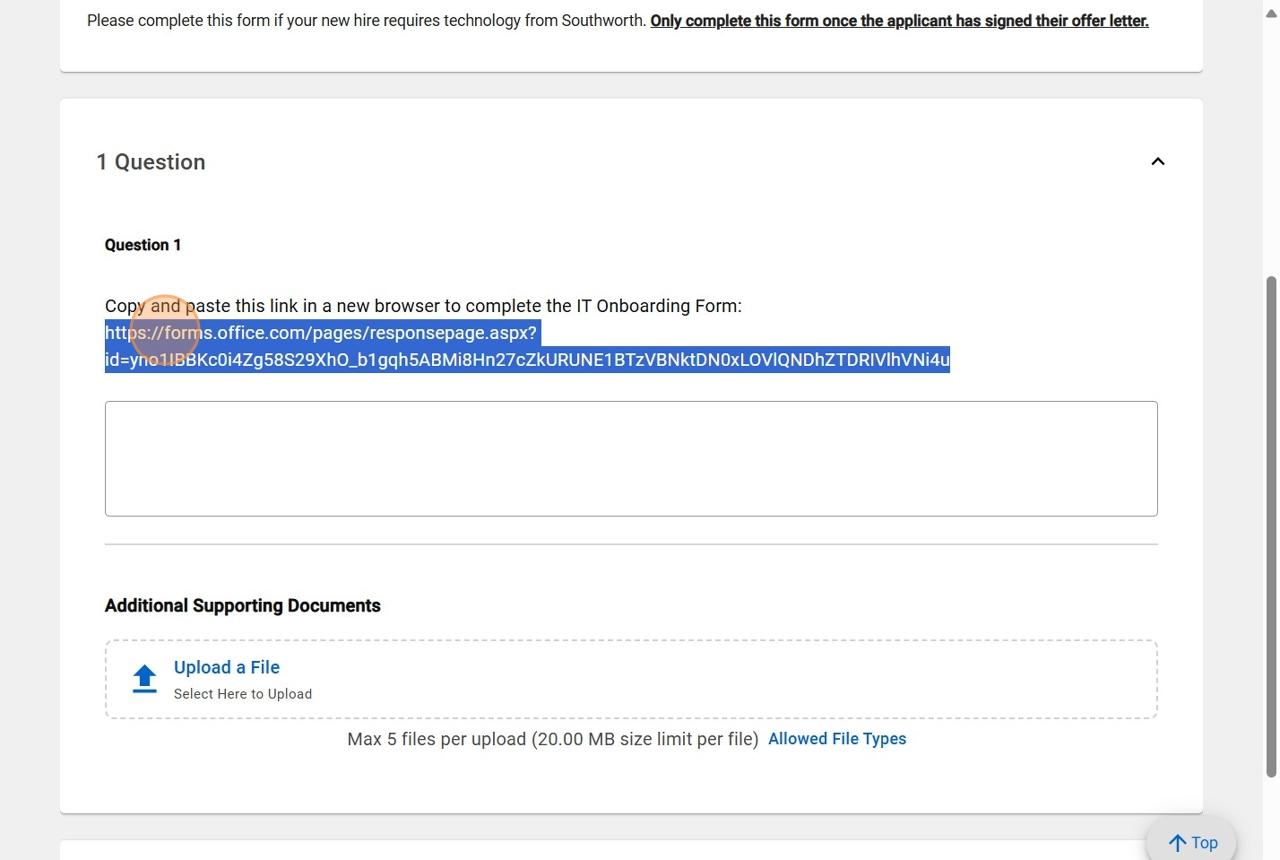Click the Upload a File link
Viewport: 1280px width, 860px height.
pos(227,667)
